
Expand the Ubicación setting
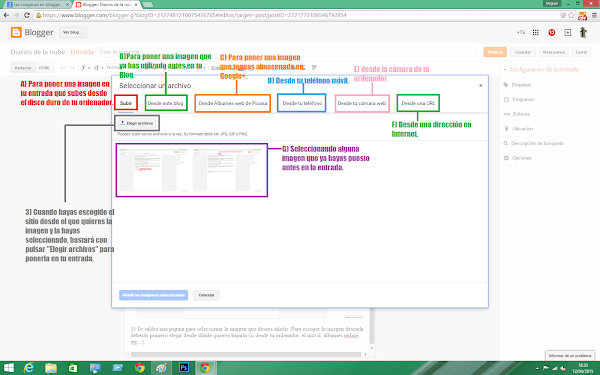(518, 129)
